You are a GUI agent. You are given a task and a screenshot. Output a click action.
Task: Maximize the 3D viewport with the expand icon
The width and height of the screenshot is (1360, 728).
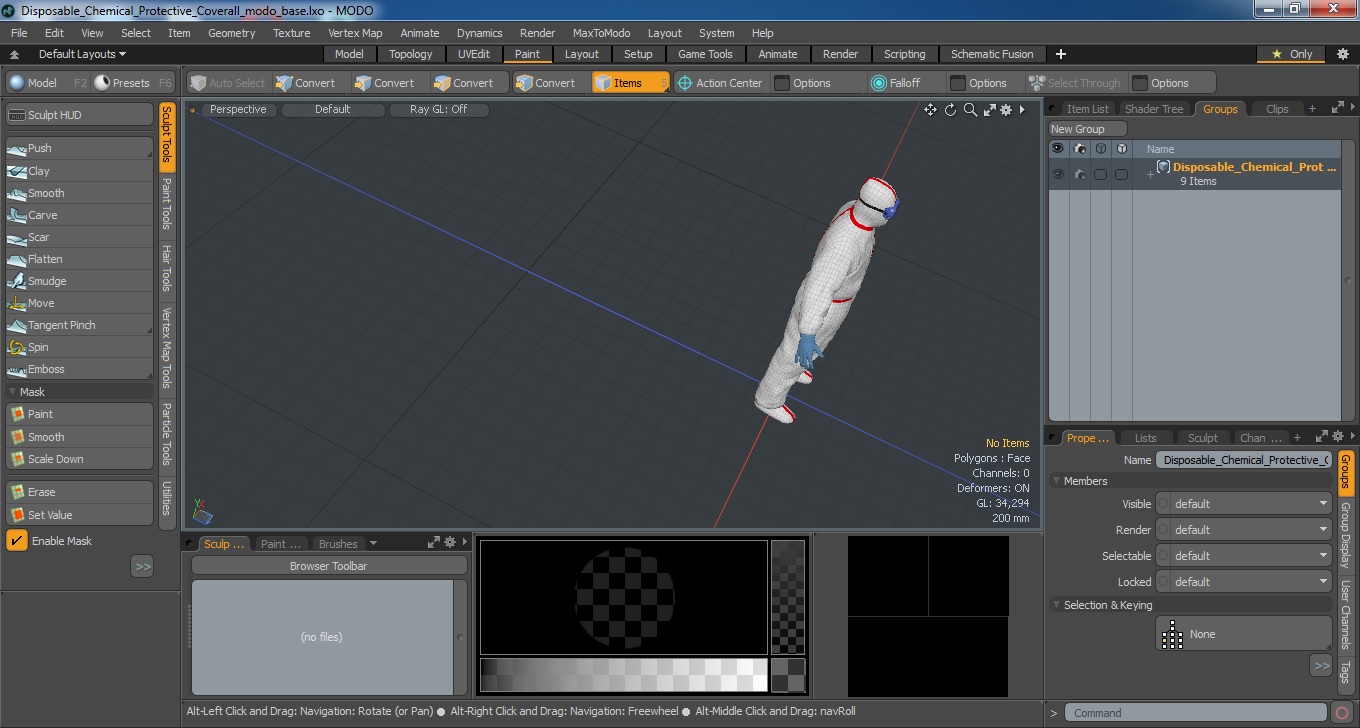[x=989, y=110]
